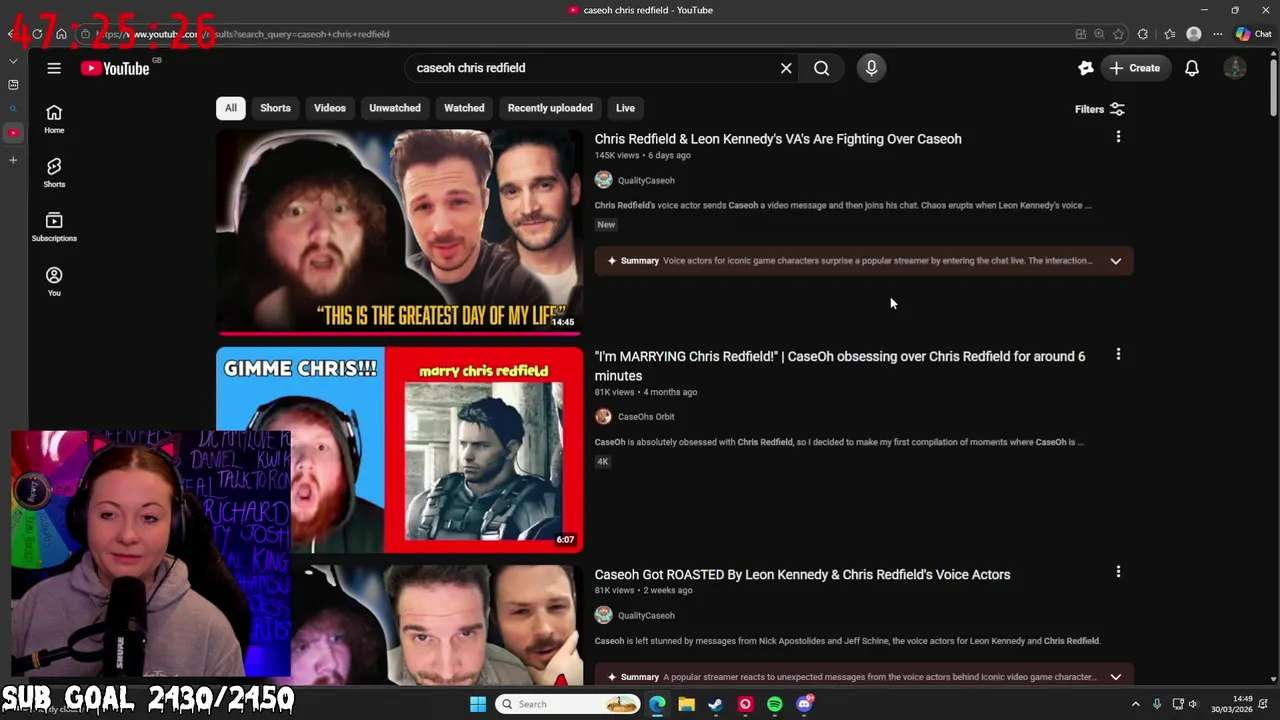The width and height of the screenshot is (1280, 720).
Task: Expand the first video's Summary chevron
Action: [1115, 261]
